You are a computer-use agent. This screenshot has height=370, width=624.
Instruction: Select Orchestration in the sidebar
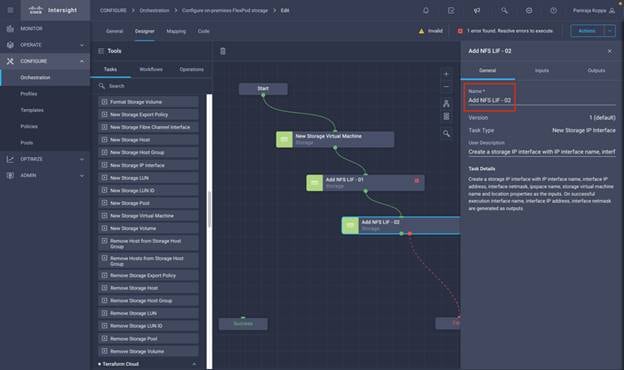point(35,78)
